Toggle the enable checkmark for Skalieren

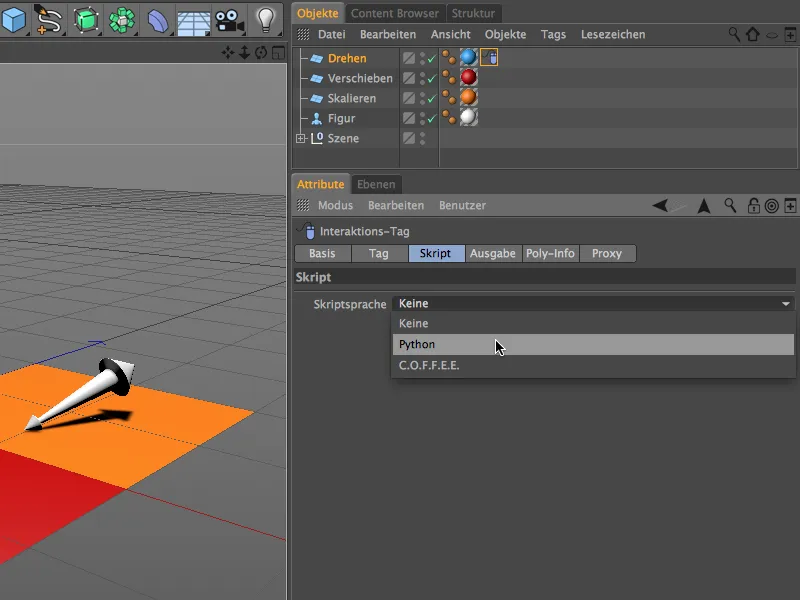tap(432, 98)
